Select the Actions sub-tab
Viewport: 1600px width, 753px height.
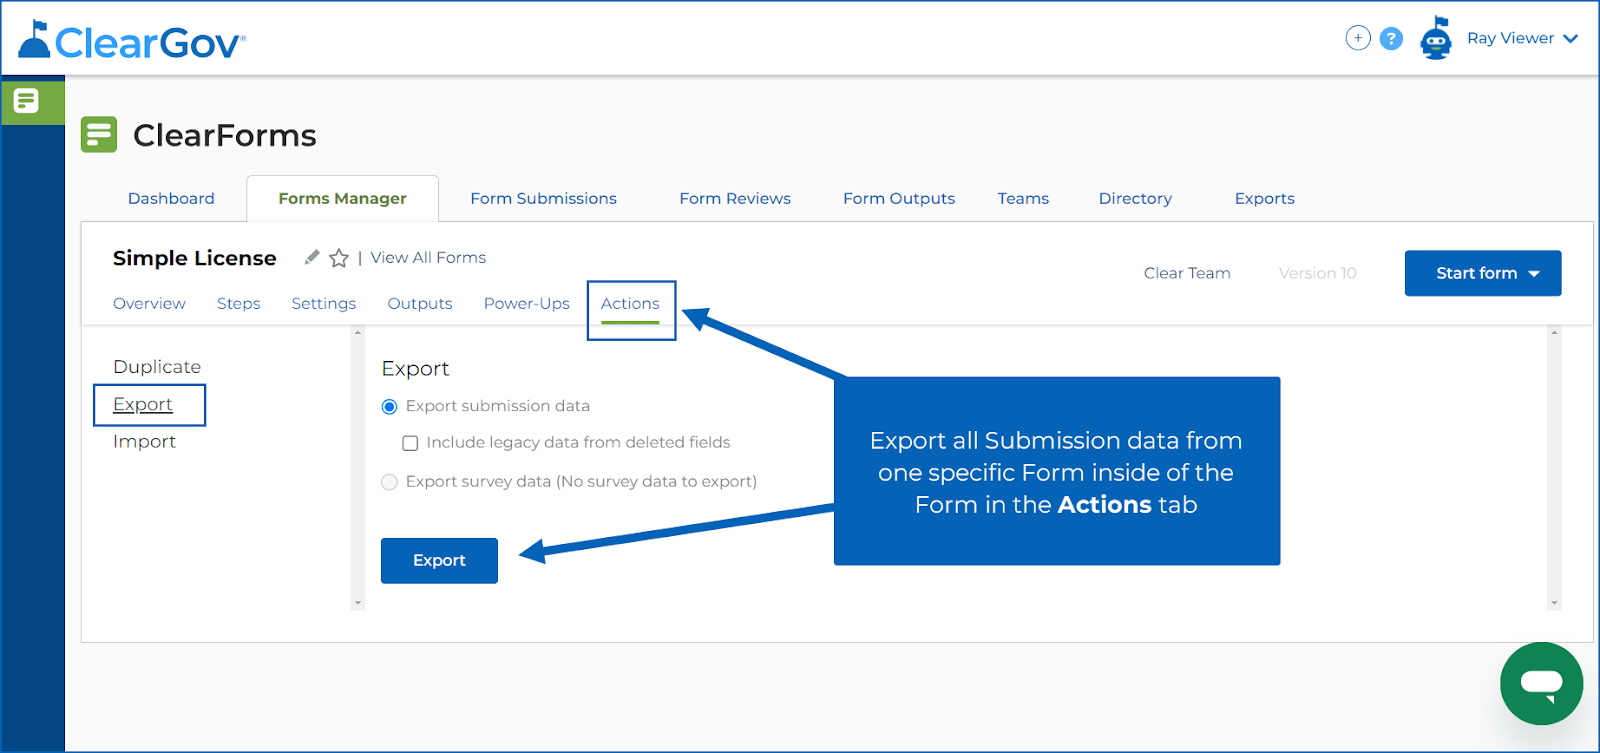point(630,303)
